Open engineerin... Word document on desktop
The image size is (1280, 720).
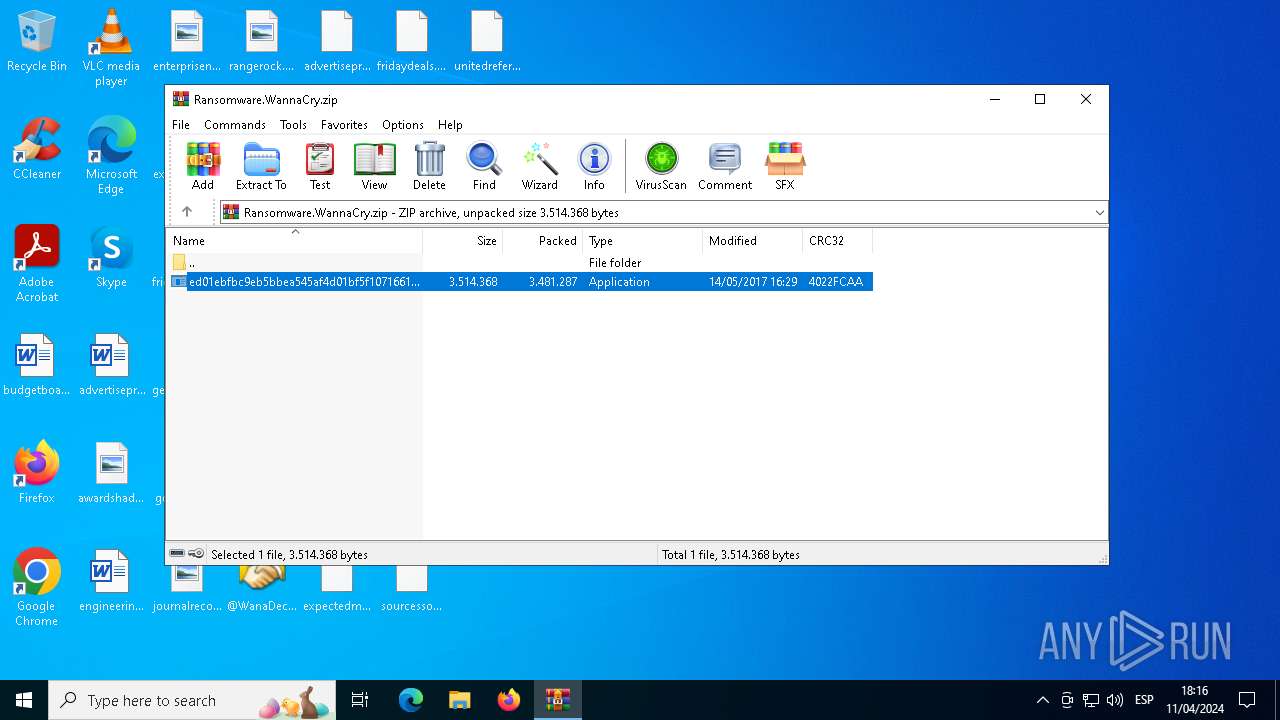tap(111, 580)
